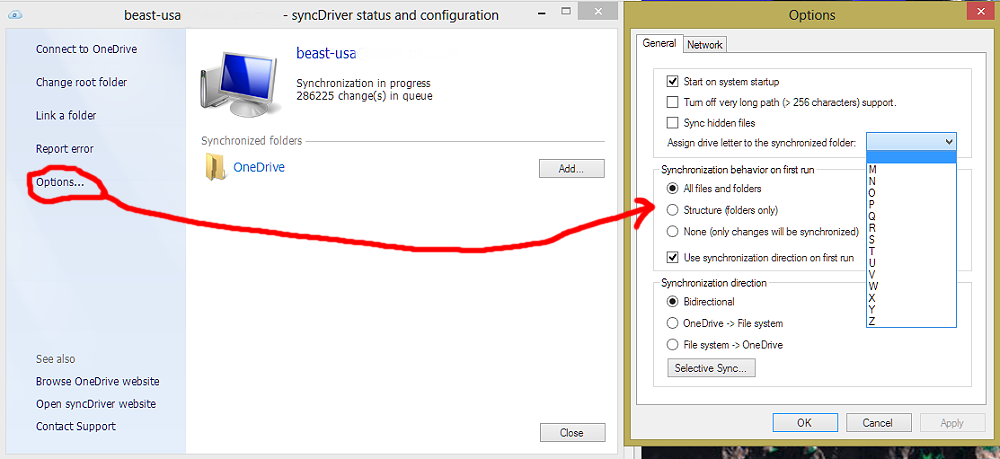Open Connect to OneDrive
The height and width of the screenshot is (459, 1000).
pyautogui.click(x=86, y=49)
